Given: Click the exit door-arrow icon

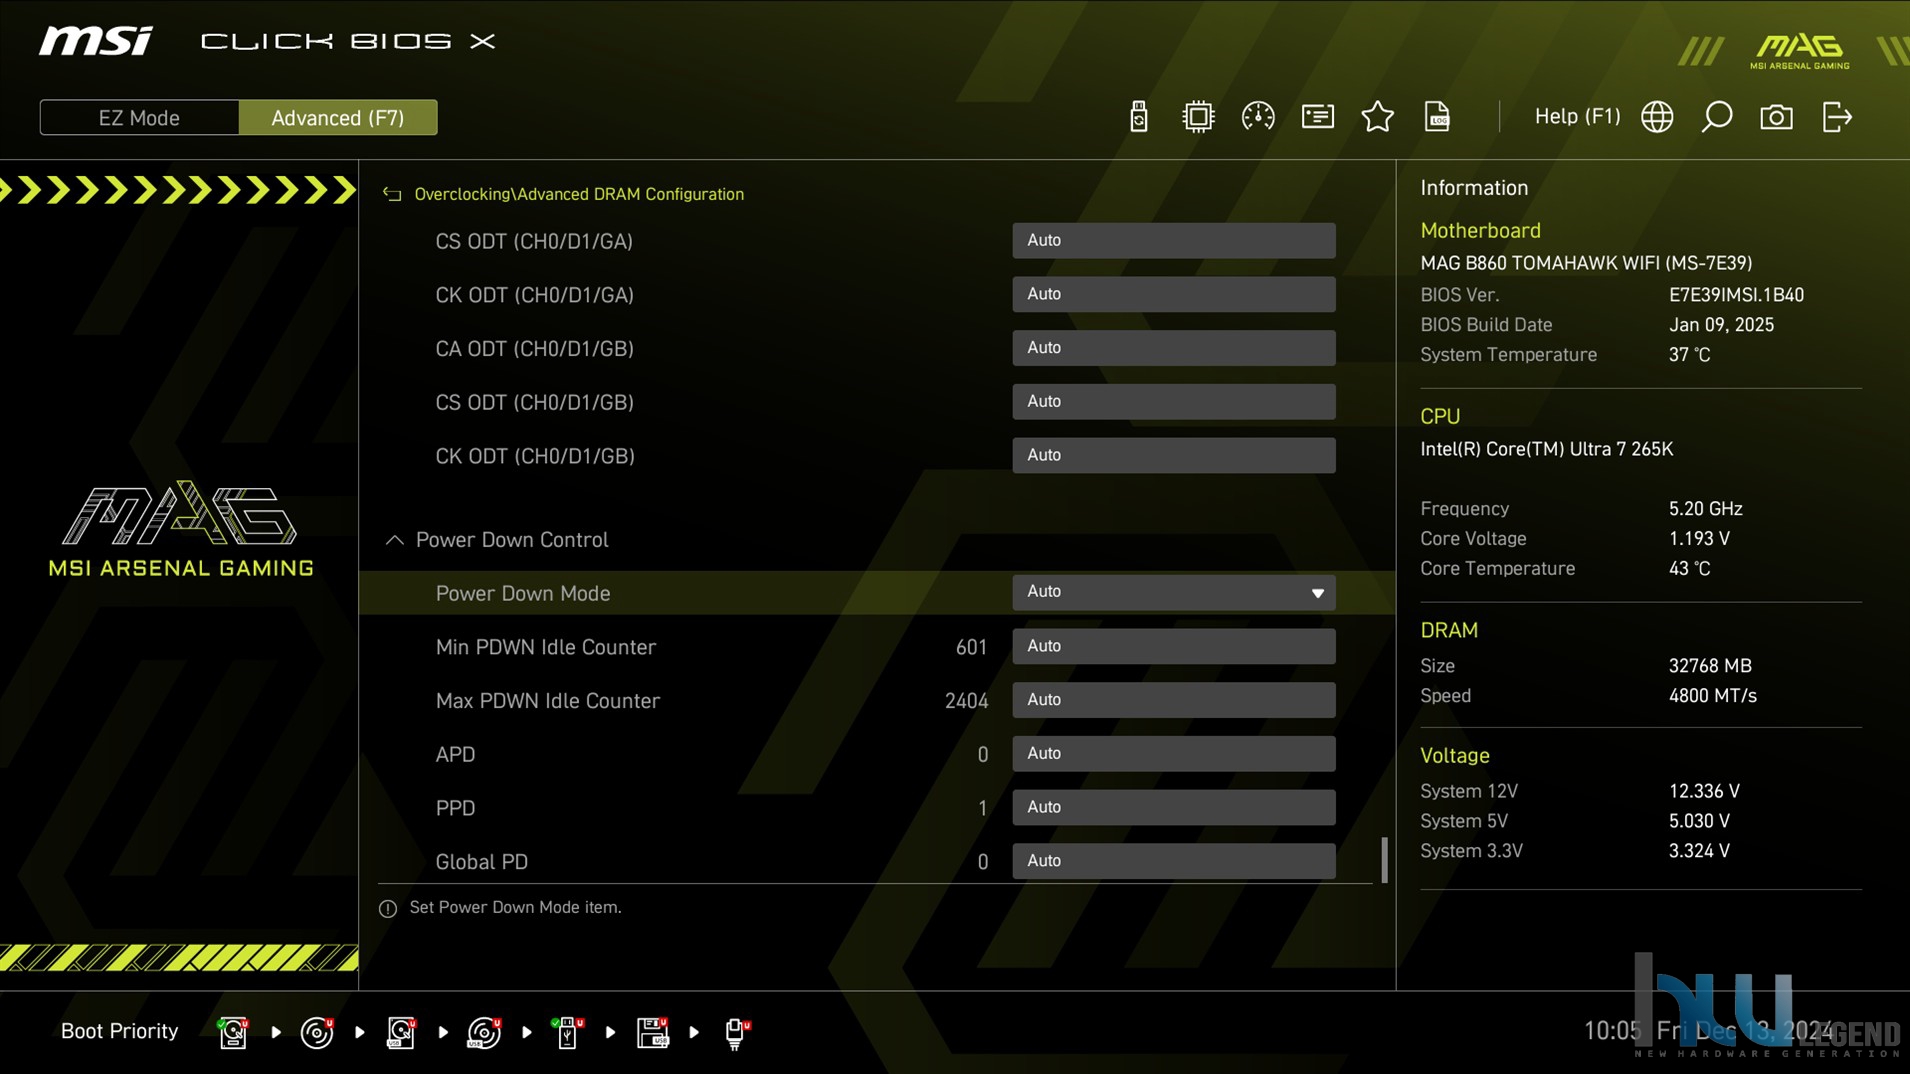Looking at the screenshot, I should (1837, 117).
